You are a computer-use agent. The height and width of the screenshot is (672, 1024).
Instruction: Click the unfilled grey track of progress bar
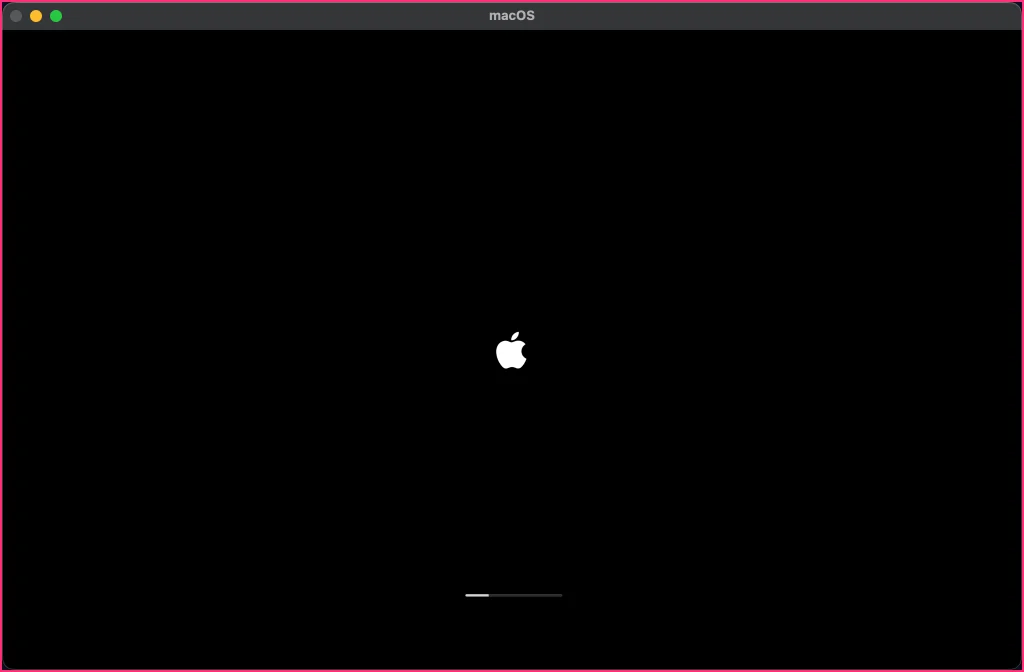[526, 595]
